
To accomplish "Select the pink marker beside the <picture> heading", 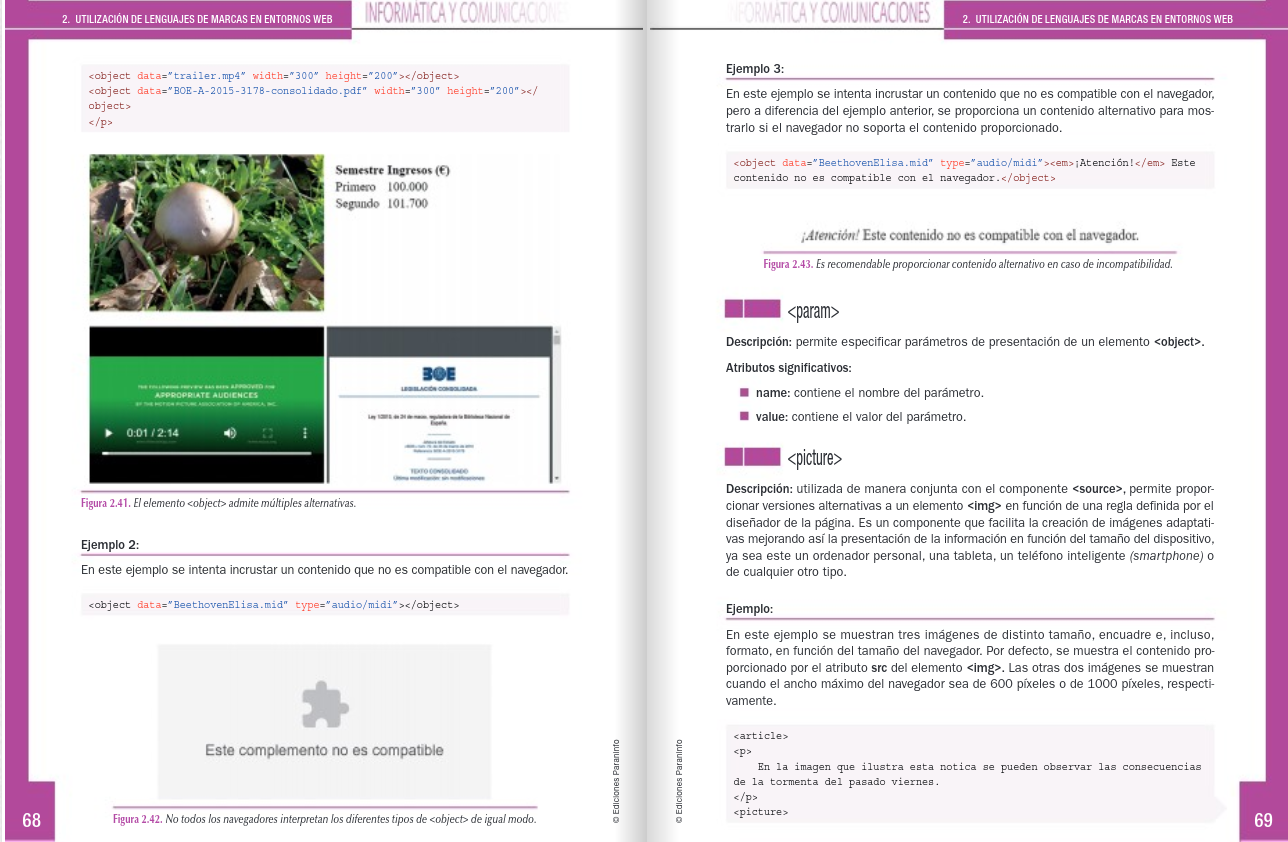I will click(x=751, y=457).
